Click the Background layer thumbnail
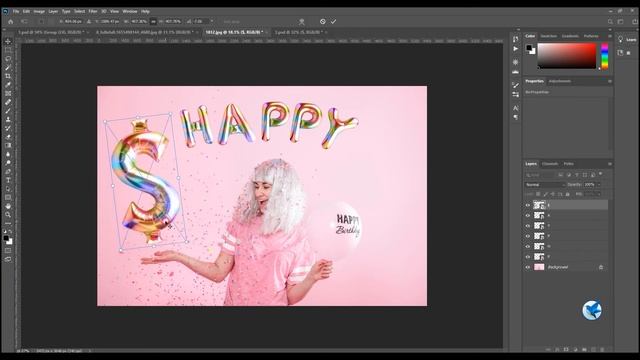Screen dimensions: 640x360 coord(539,267)
